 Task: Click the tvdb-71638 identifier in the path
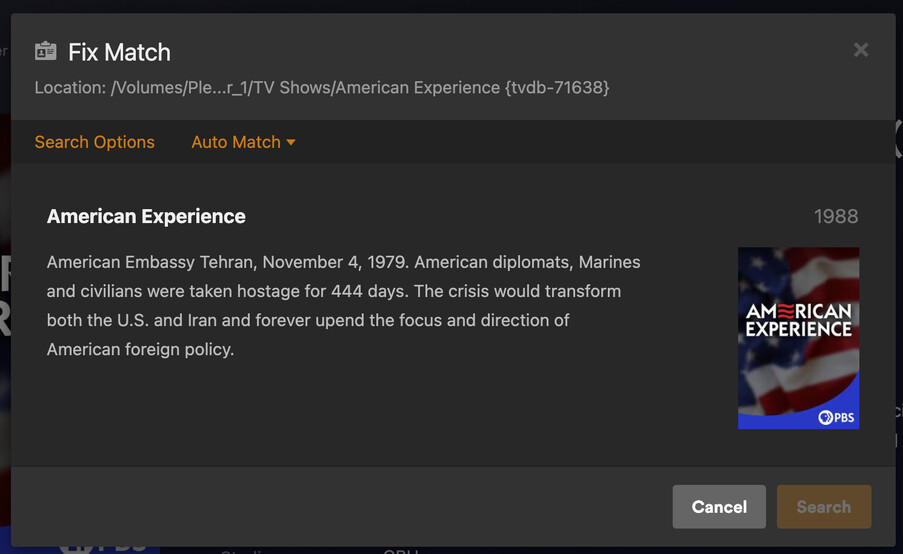(557, 87)
